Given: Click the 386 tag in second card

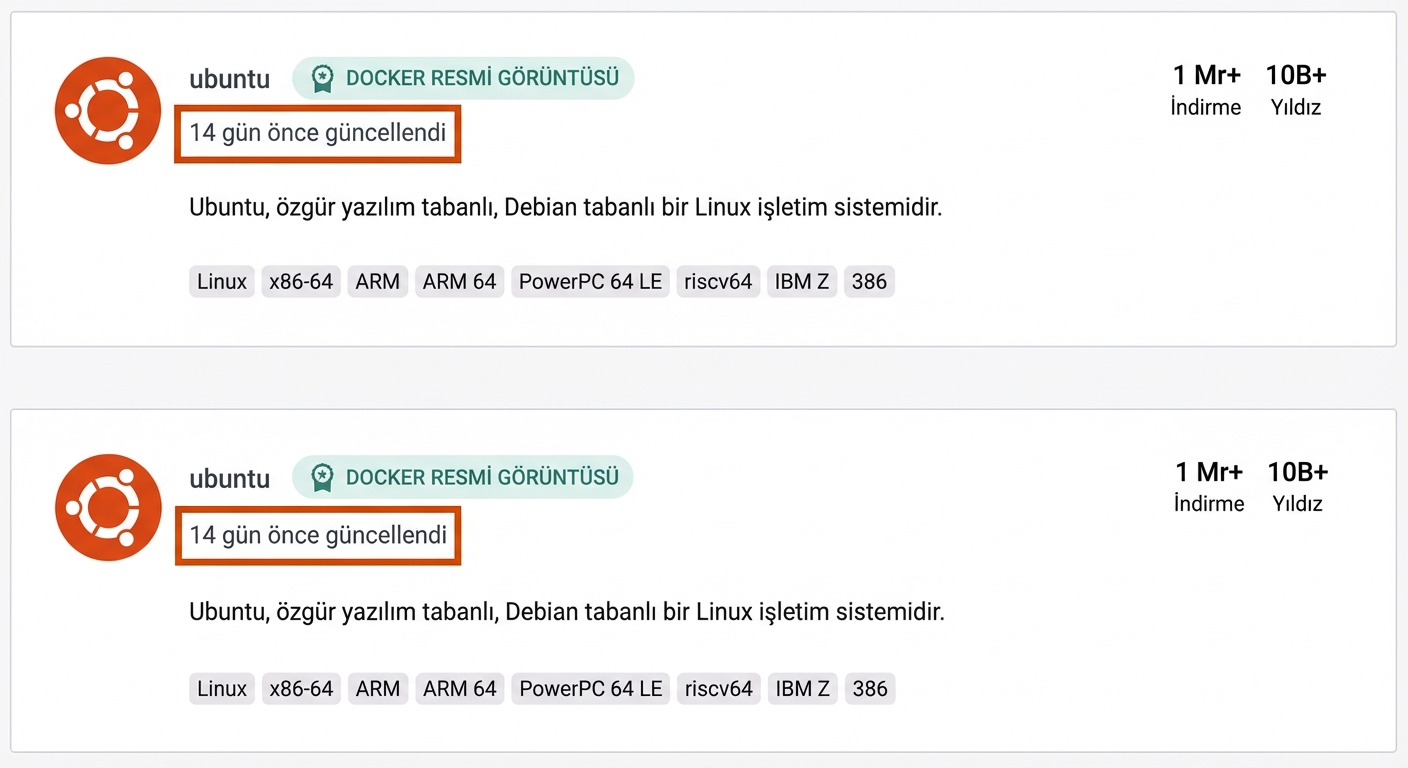Looking at the screenshot, I should coord(869,688).
